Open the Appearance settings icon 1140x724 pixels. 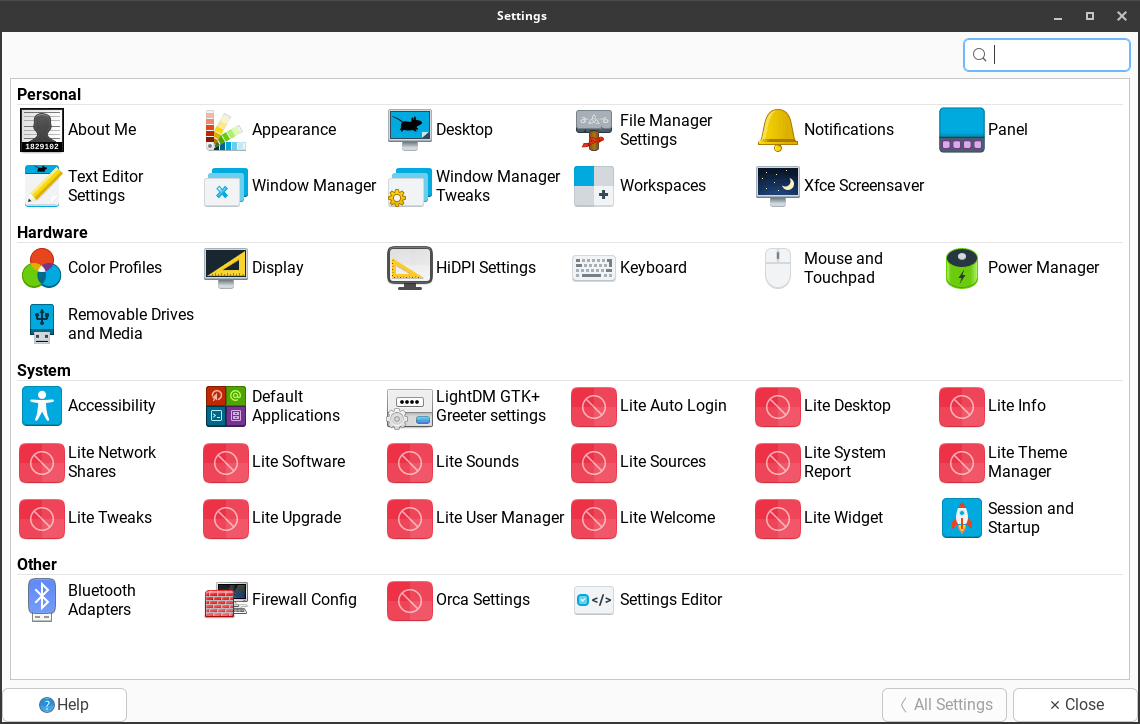point(225,130)
